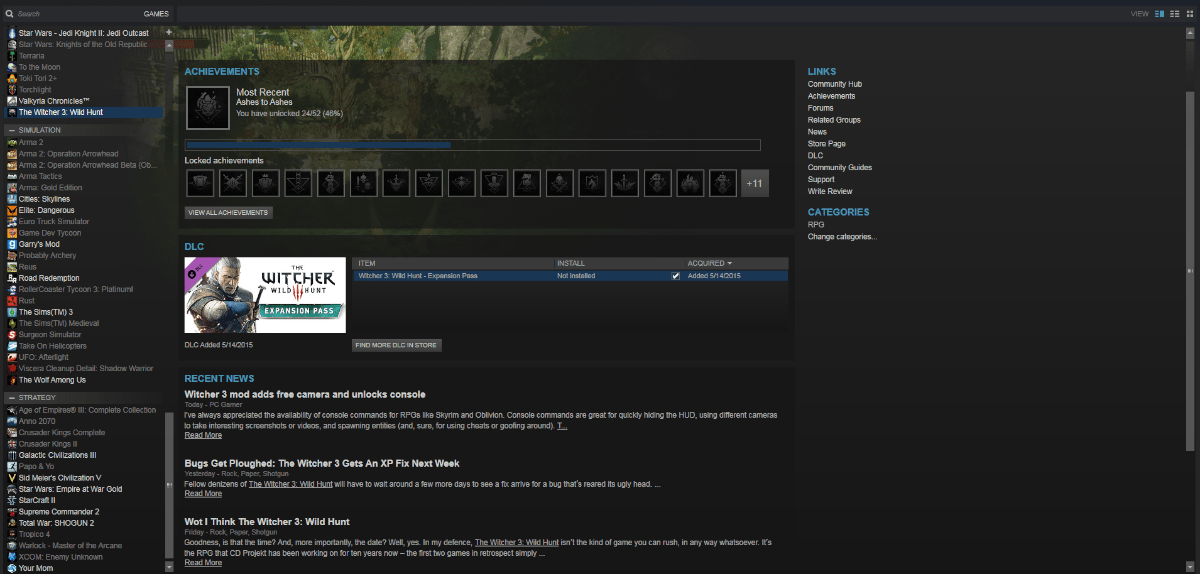This screenshot has width=1200, height=574.
Task: Click the search magnifier icon
Action: [x=10, y=13]
